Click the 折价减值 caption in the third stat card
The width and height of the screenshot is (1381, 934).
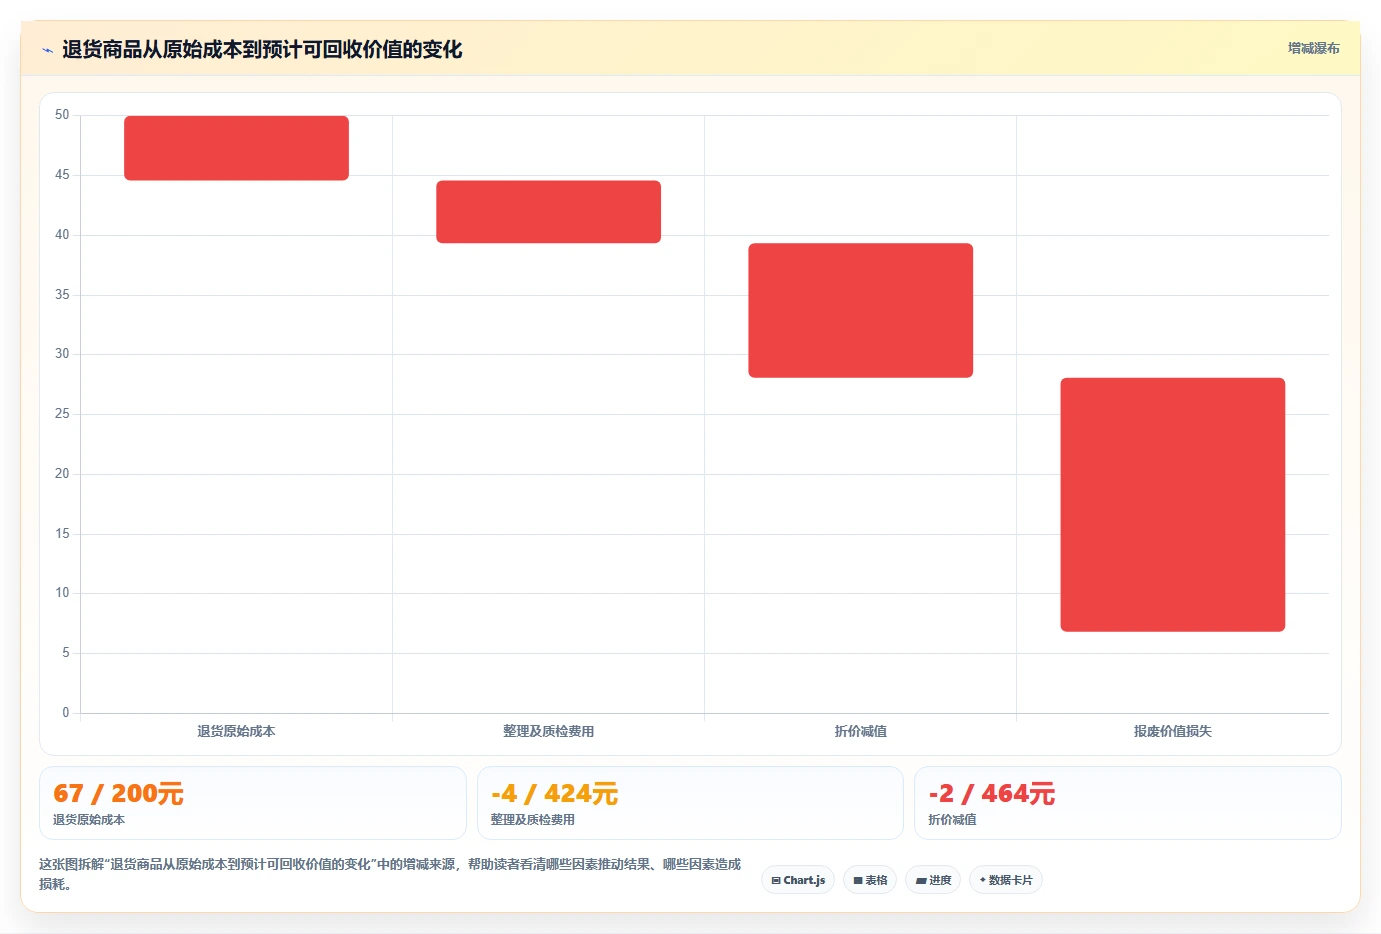click(x=952, y=819)
